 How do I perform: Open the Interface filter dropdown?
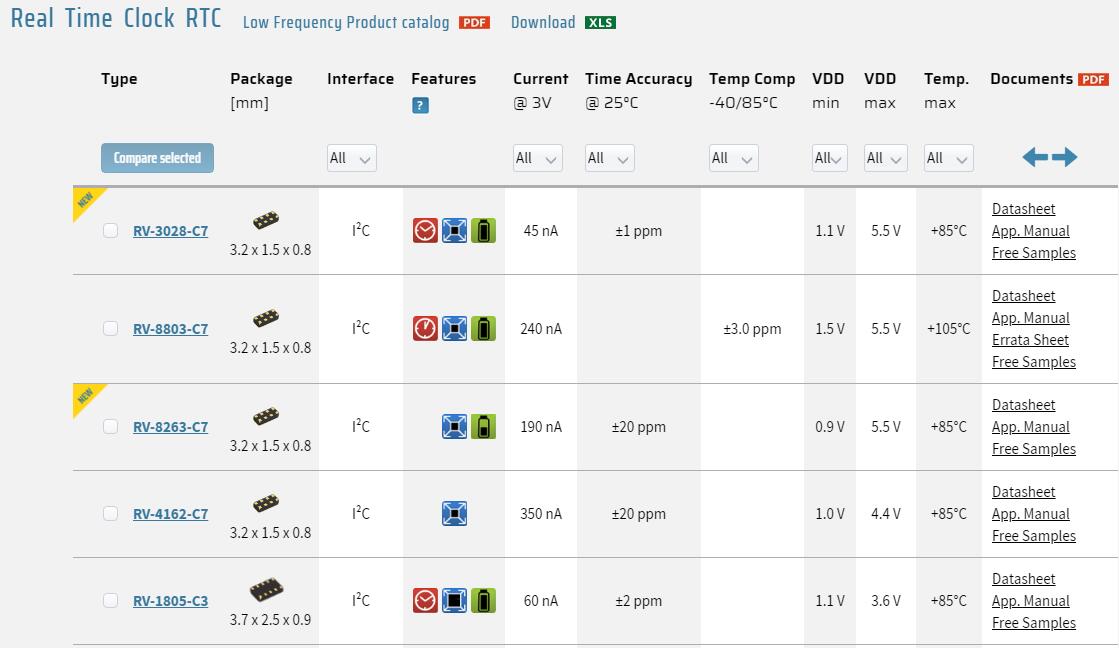351,158
